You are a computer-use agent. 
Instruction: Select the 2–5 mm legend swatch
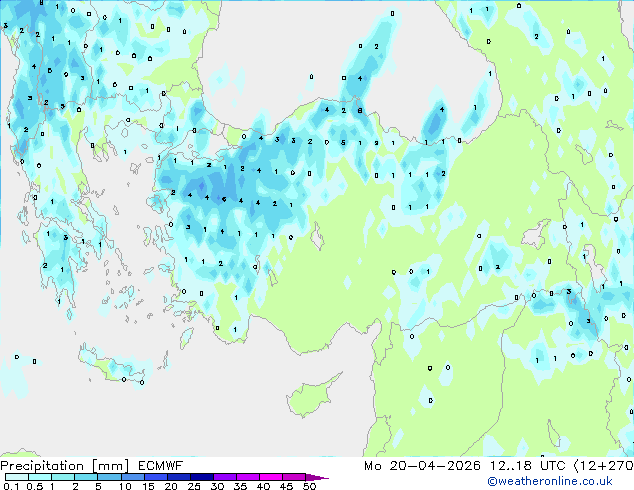[86, 477]
